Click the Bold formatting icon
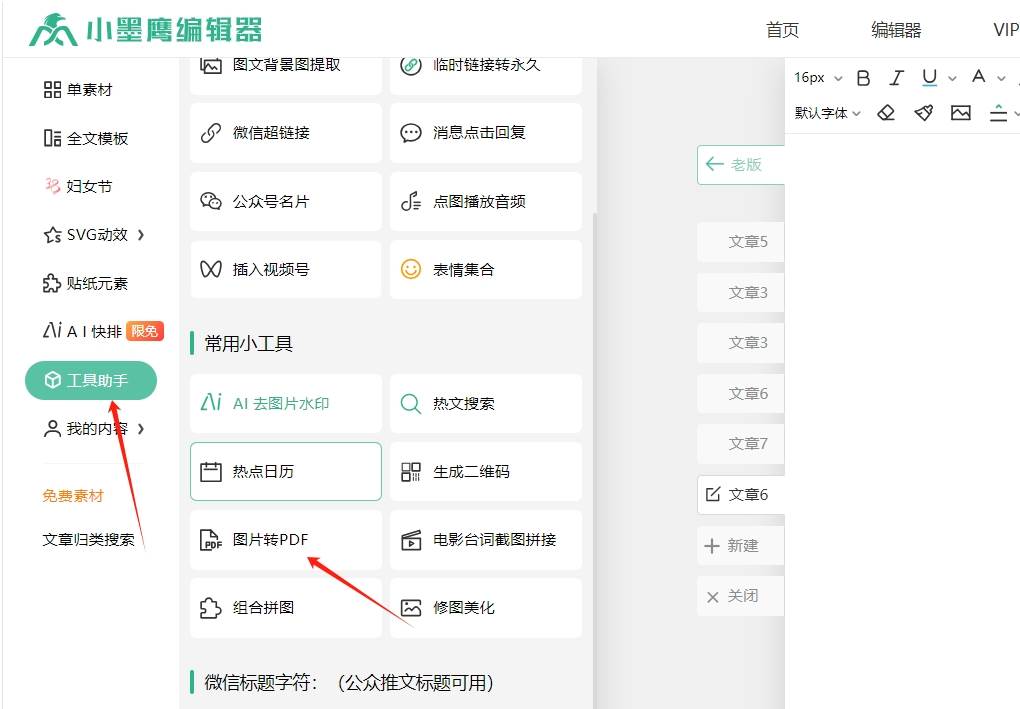1020x709 pixels. tap(864, 78)
